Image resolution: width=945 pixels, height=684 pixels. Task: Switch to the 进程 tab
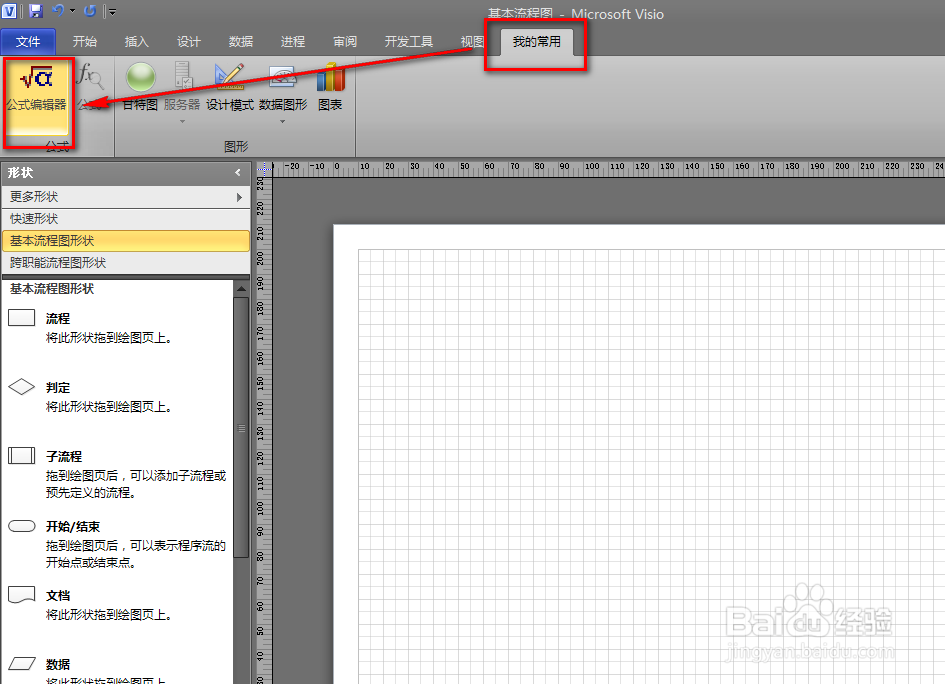(x=293, y=42)
